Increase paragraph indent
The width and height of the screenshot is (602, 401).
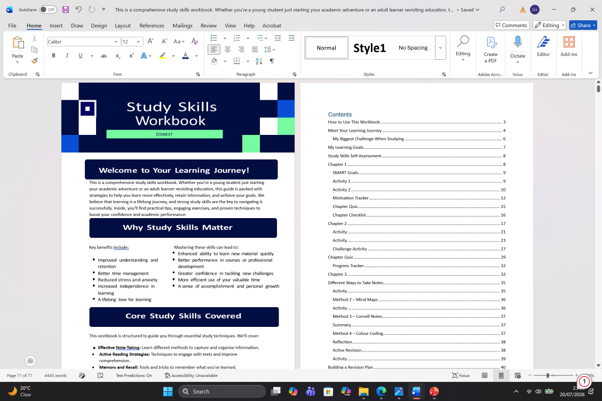tap(291, 38)
